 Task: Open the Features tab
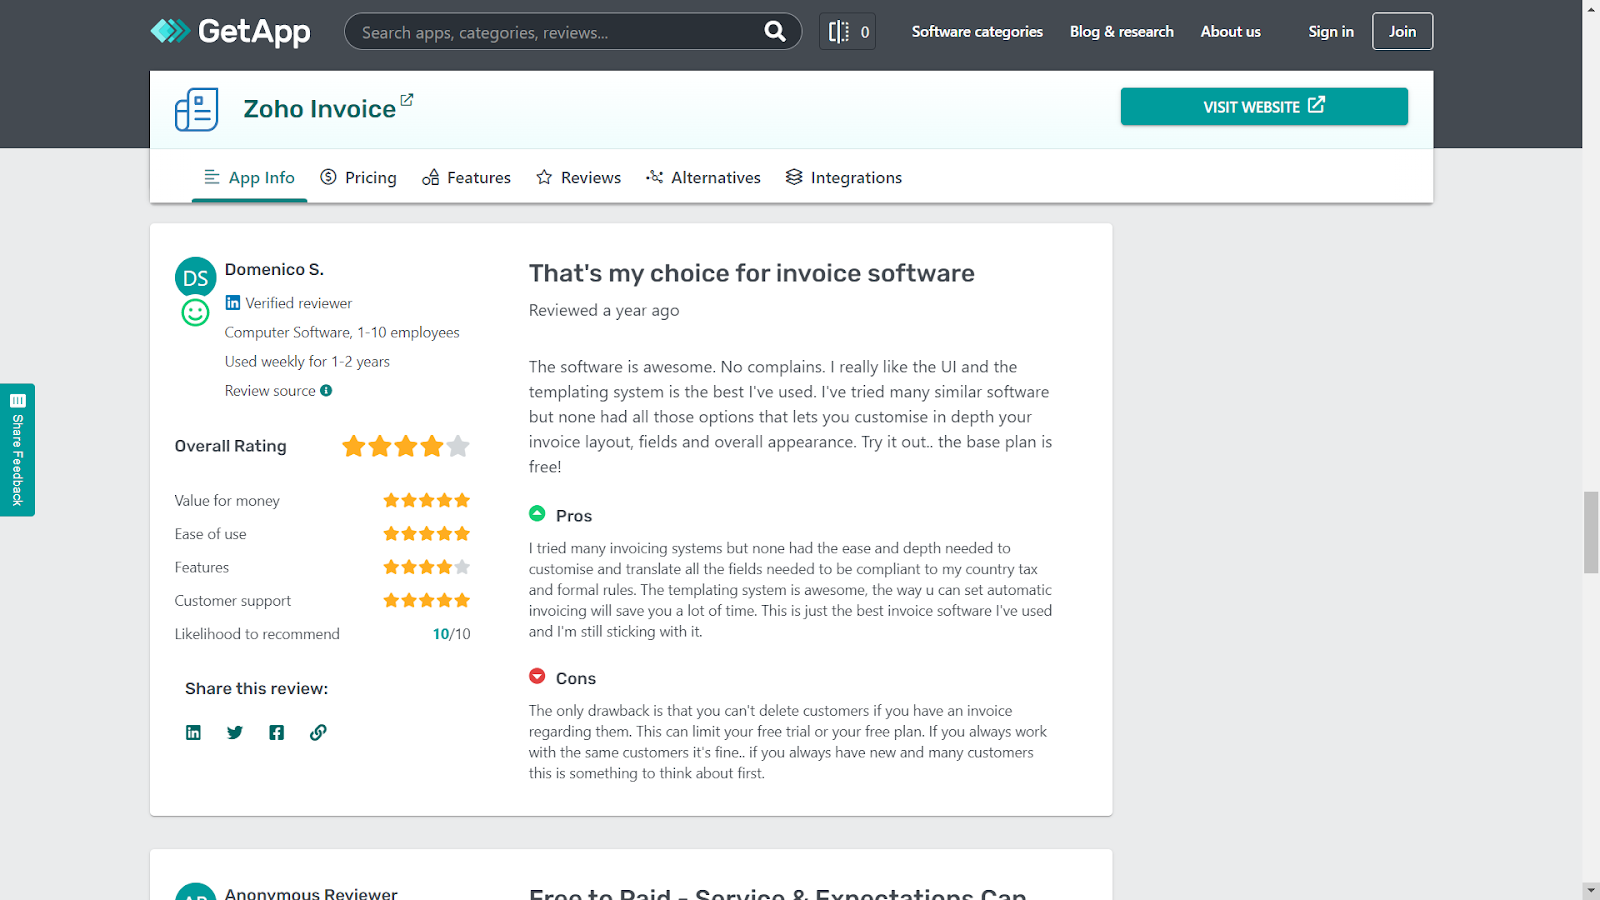pos(466,178)
